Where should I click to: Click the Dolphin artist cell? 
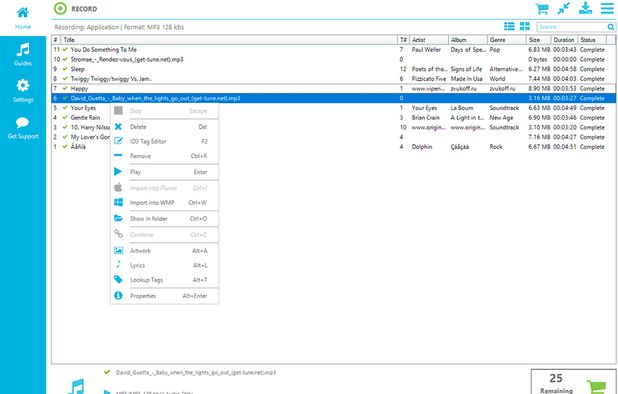point(422,147)
